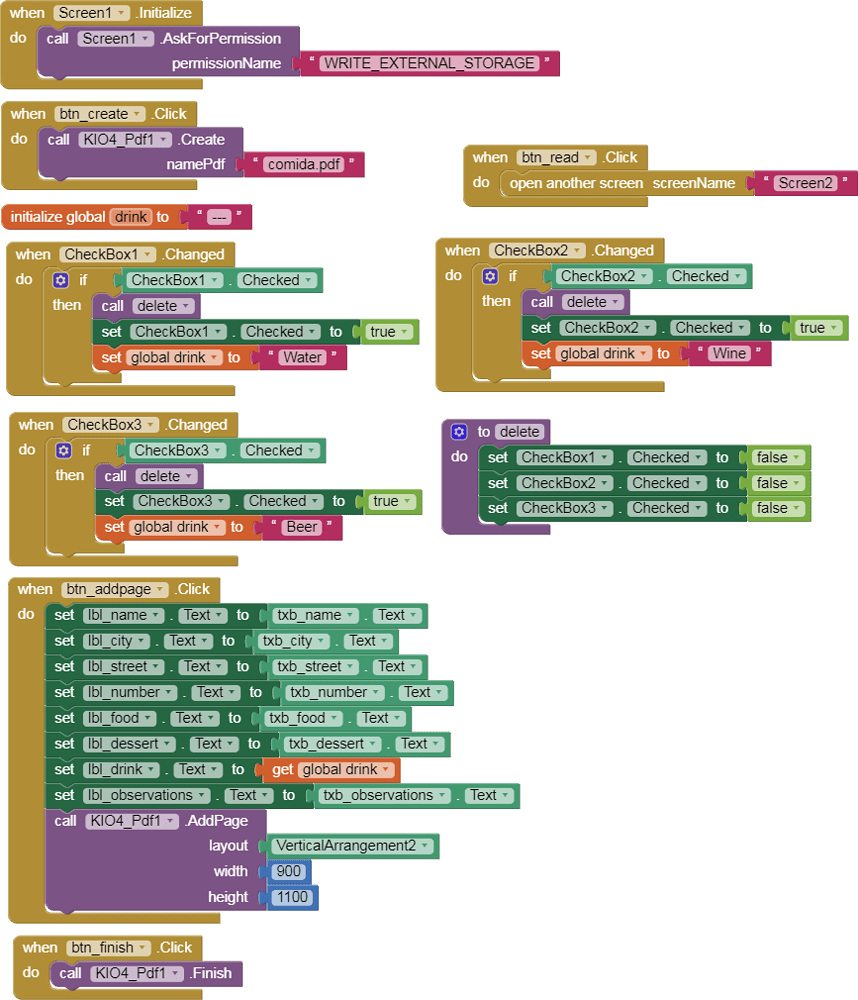Edit the "Wine" text string
Image resolution: width=858 pixels, height=1000 pixels.
(x=729, y=354)
